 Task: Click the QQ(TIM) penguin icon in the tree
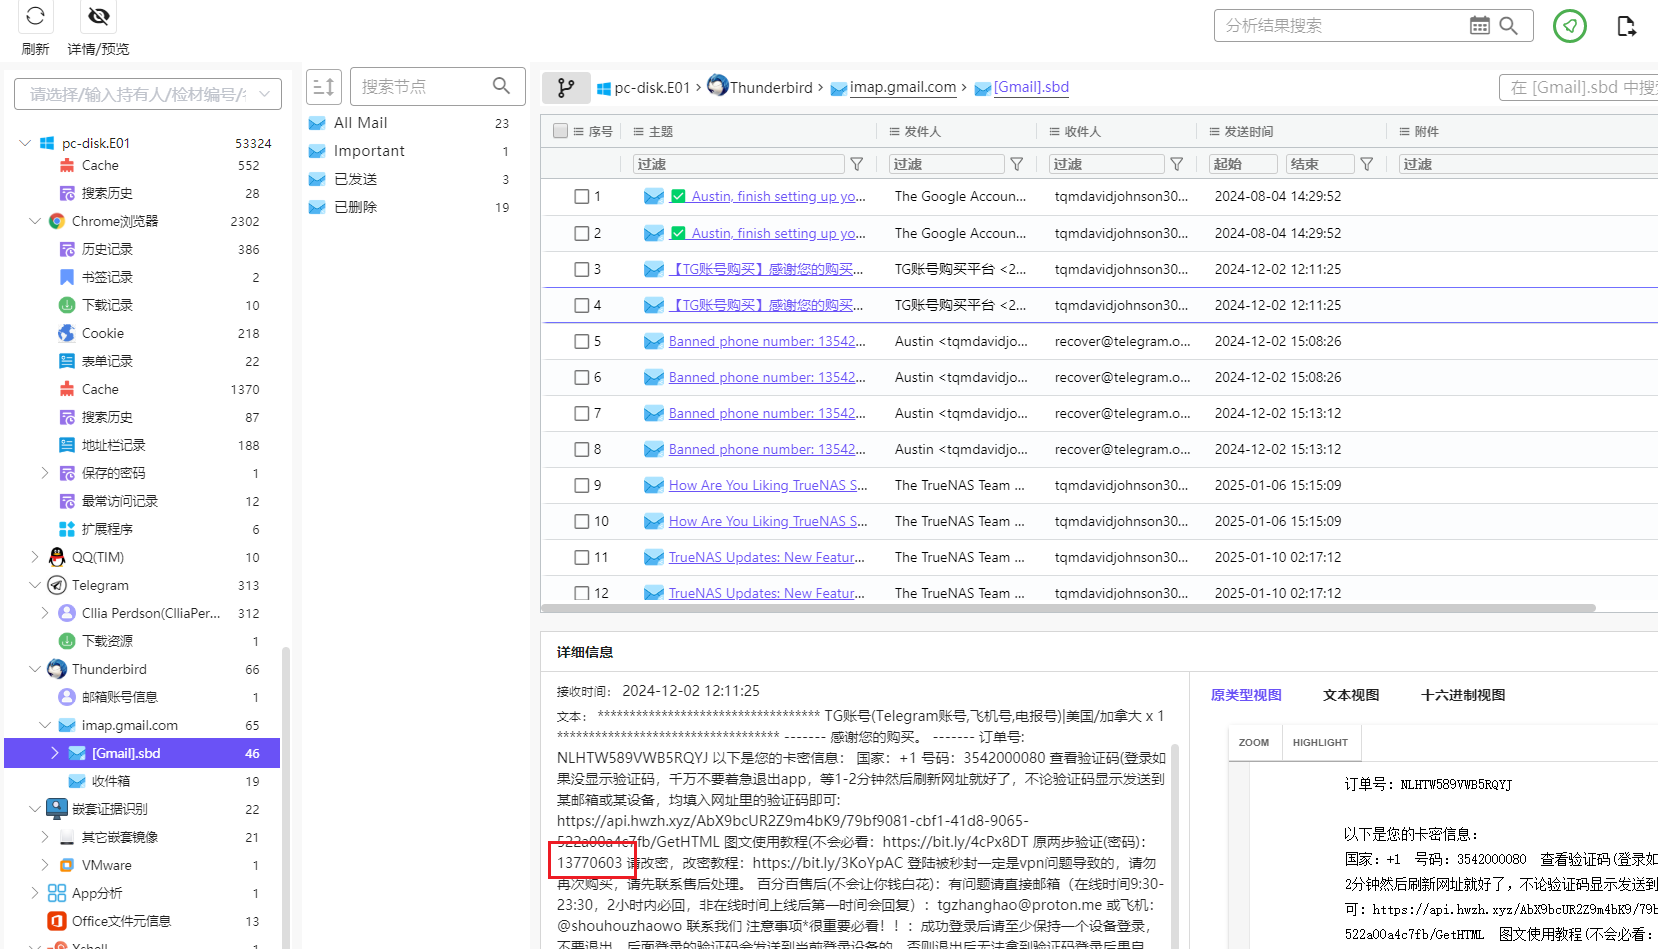click(57, 557)
